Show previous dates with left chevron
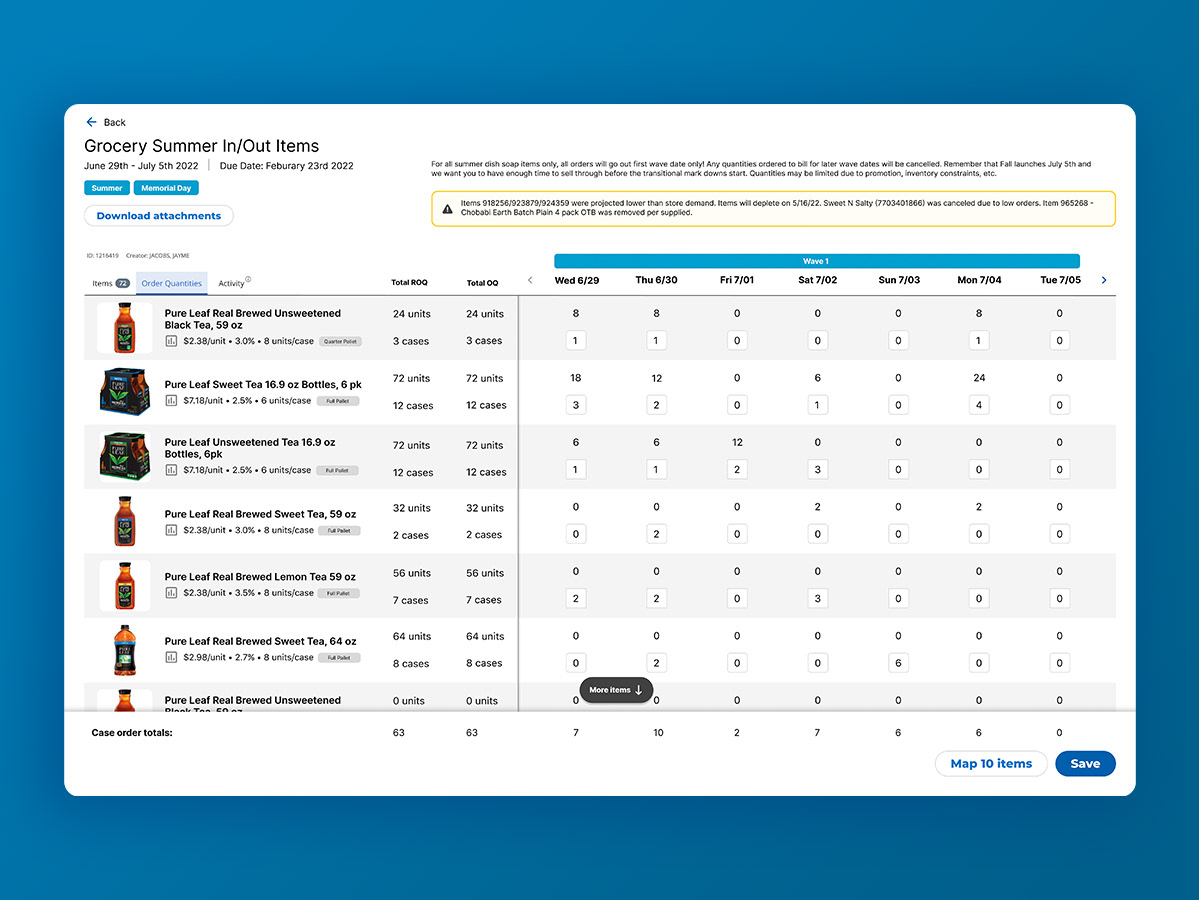This screenshot has width=1199, height=900. (530, 280)
